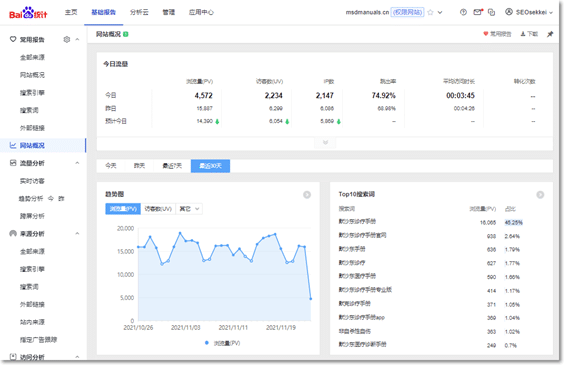This screenshot has height=365, width=564.
Task: Show 浏览量(PV) in the trend chart
Action: pos(123,209)
